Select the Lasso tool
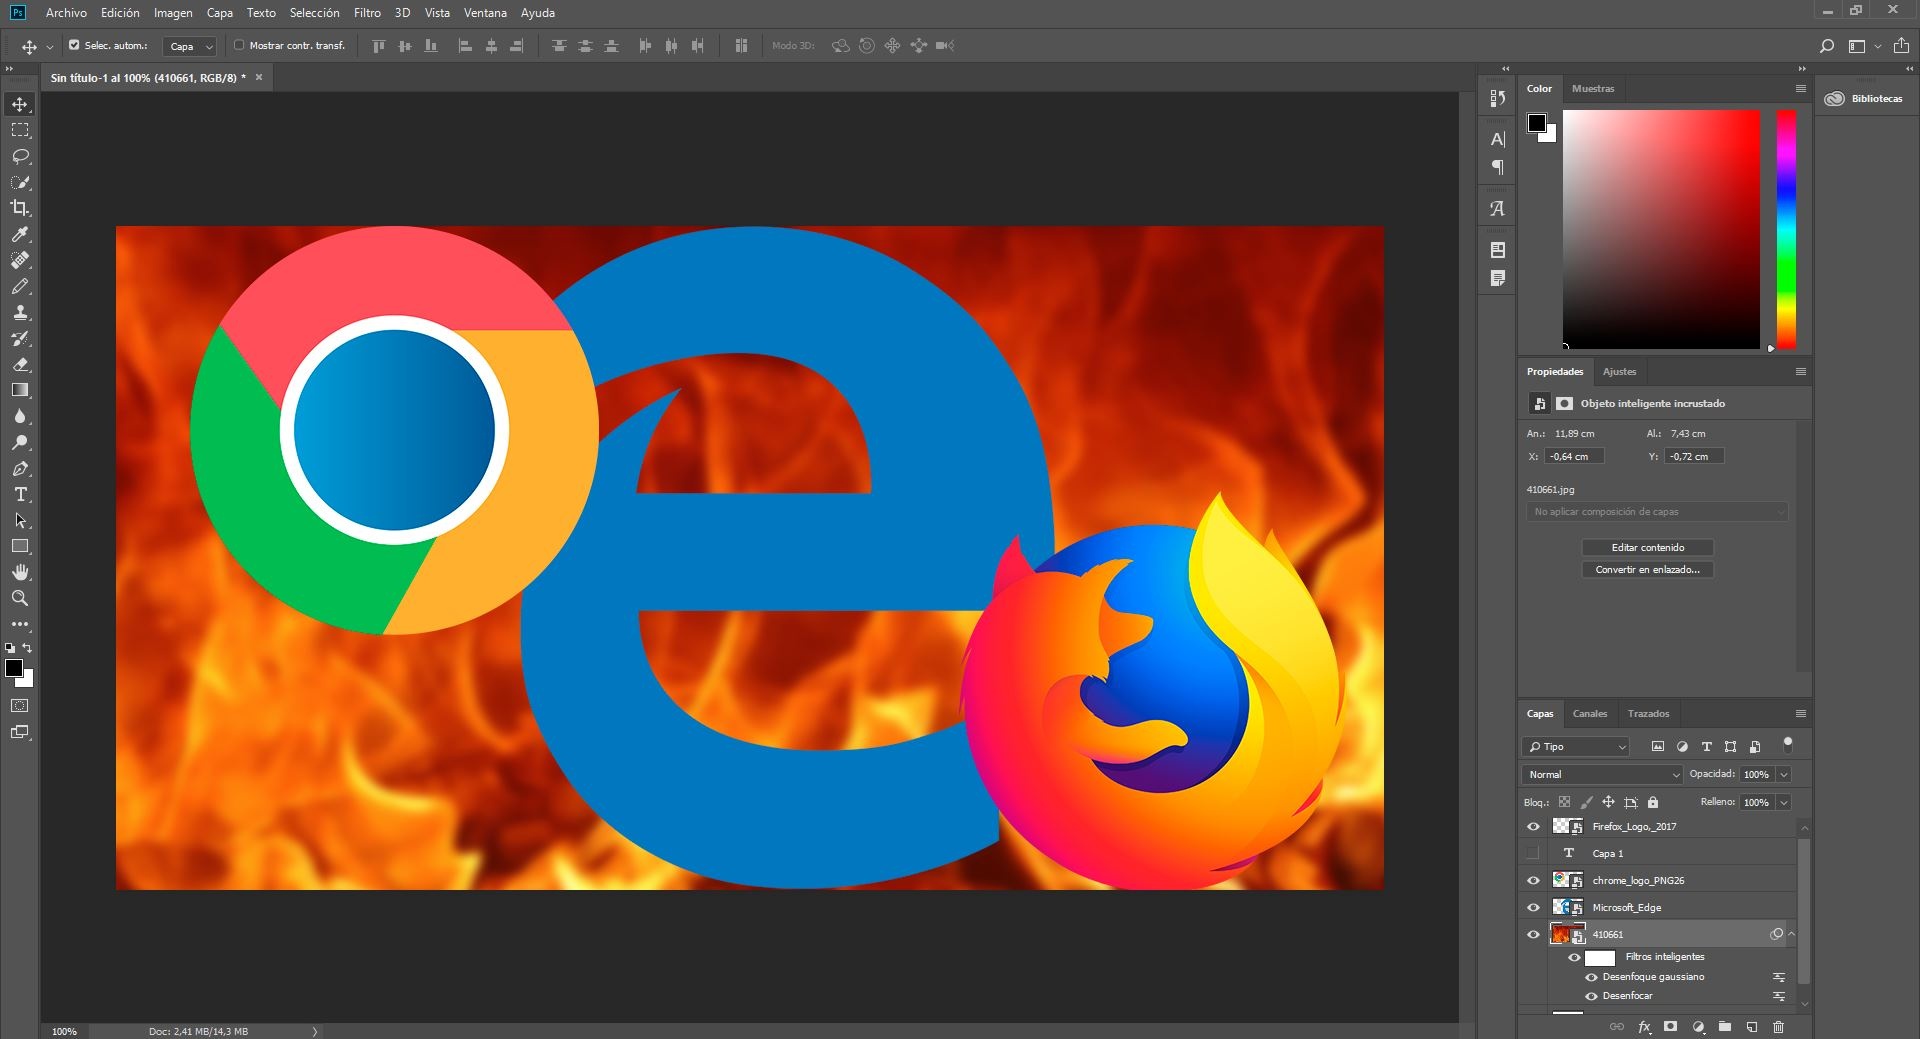The height and width of the screenshot is (1039, 1920). (x=20, y=156)
